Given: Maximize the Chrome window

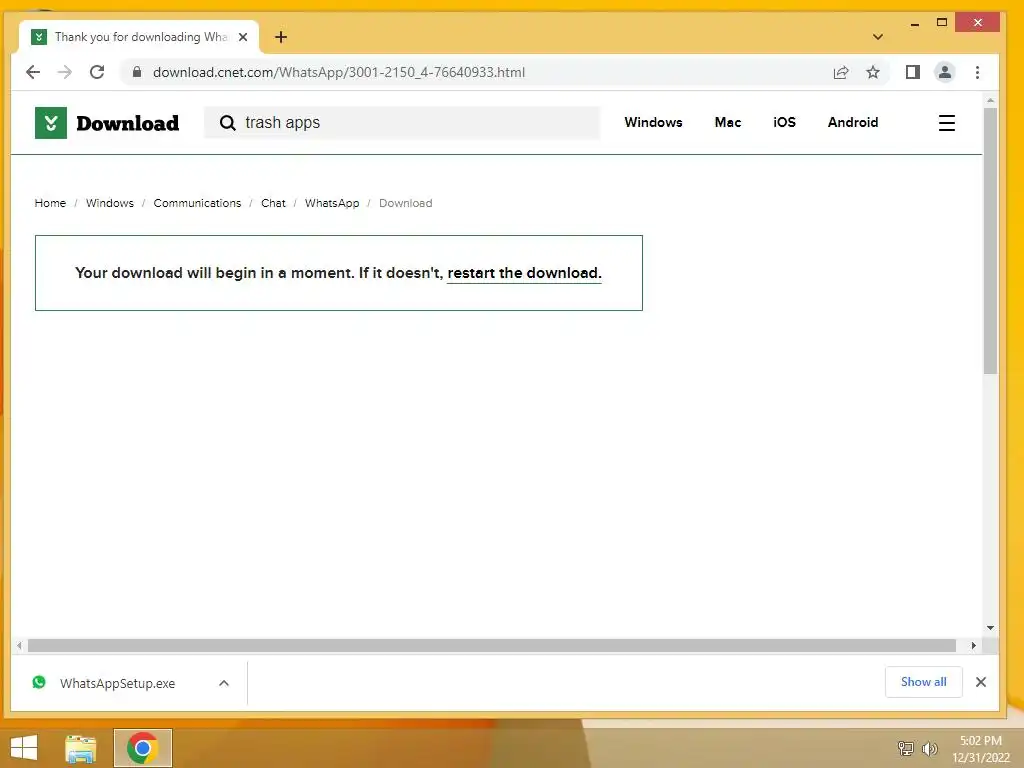Looking at the screenshot, I should 942,23.
